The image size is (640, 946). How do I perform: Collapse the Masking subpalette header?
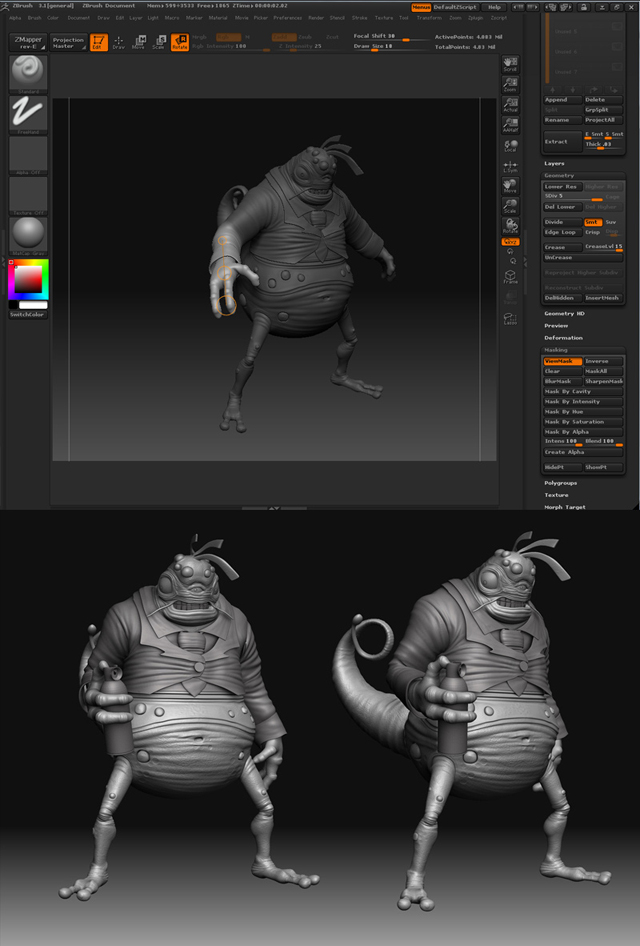pos(556,350)
